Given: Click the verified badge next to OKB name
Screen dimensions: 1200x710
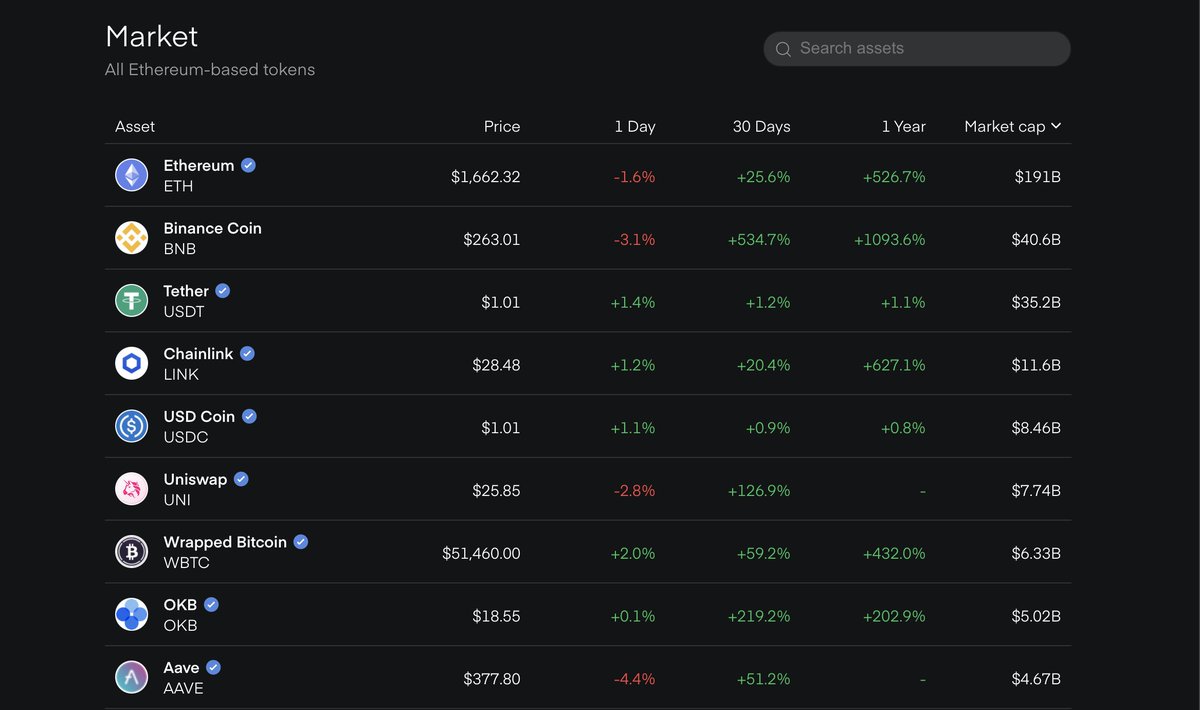Looking at the screenshot, I should click(x=211, y=605).
